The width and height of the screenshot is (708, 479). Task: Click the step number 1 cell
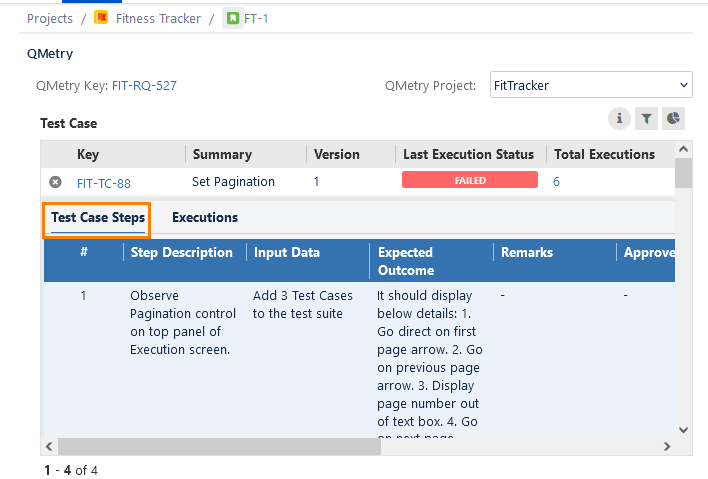click(83, 296)
